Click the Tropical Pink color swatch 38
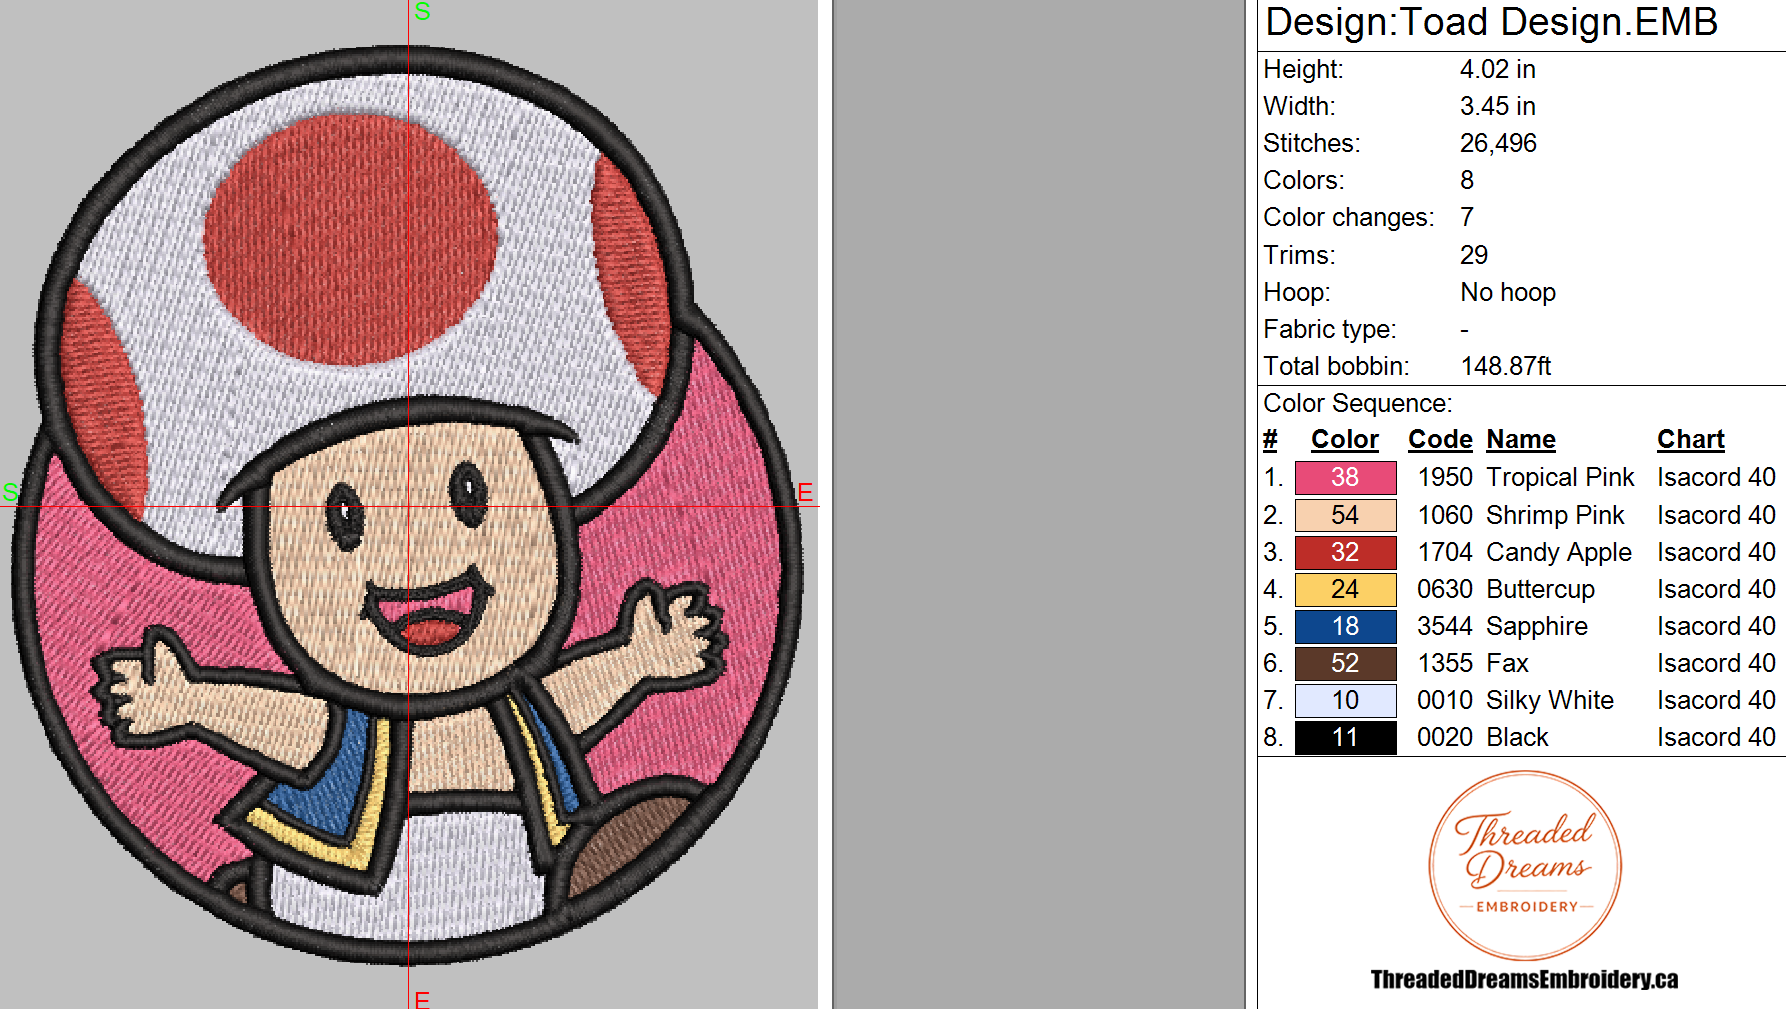This screenshot has height=1009, width=1786. 1345,478
